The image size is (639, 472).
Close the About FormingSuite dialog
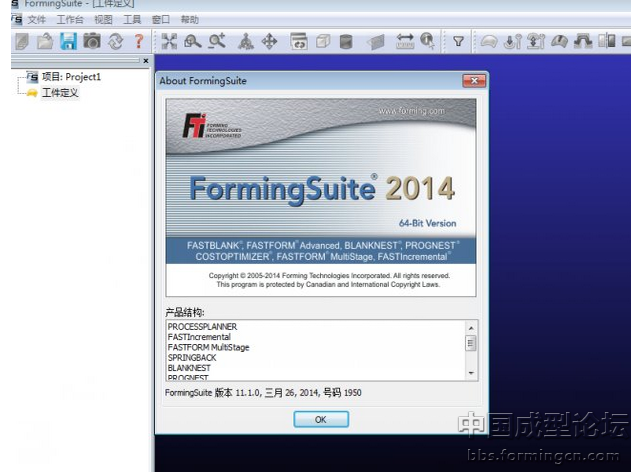coord(473,80)
